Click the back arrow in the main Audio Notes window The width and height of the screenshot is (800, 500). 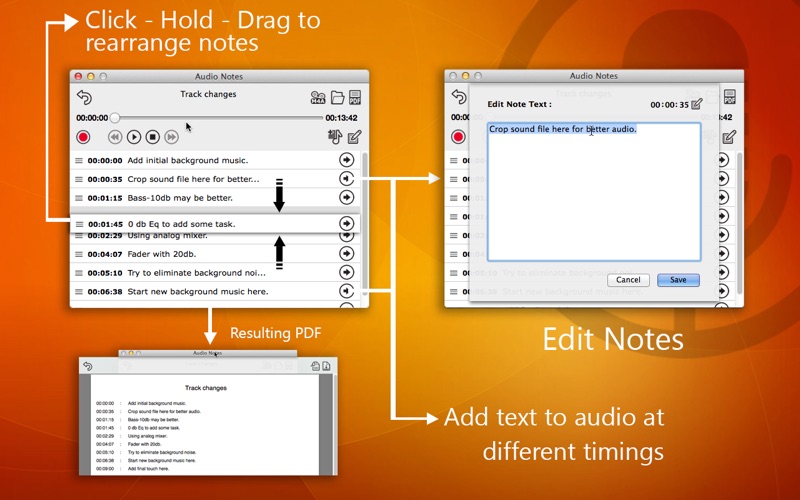click(84, 97)
